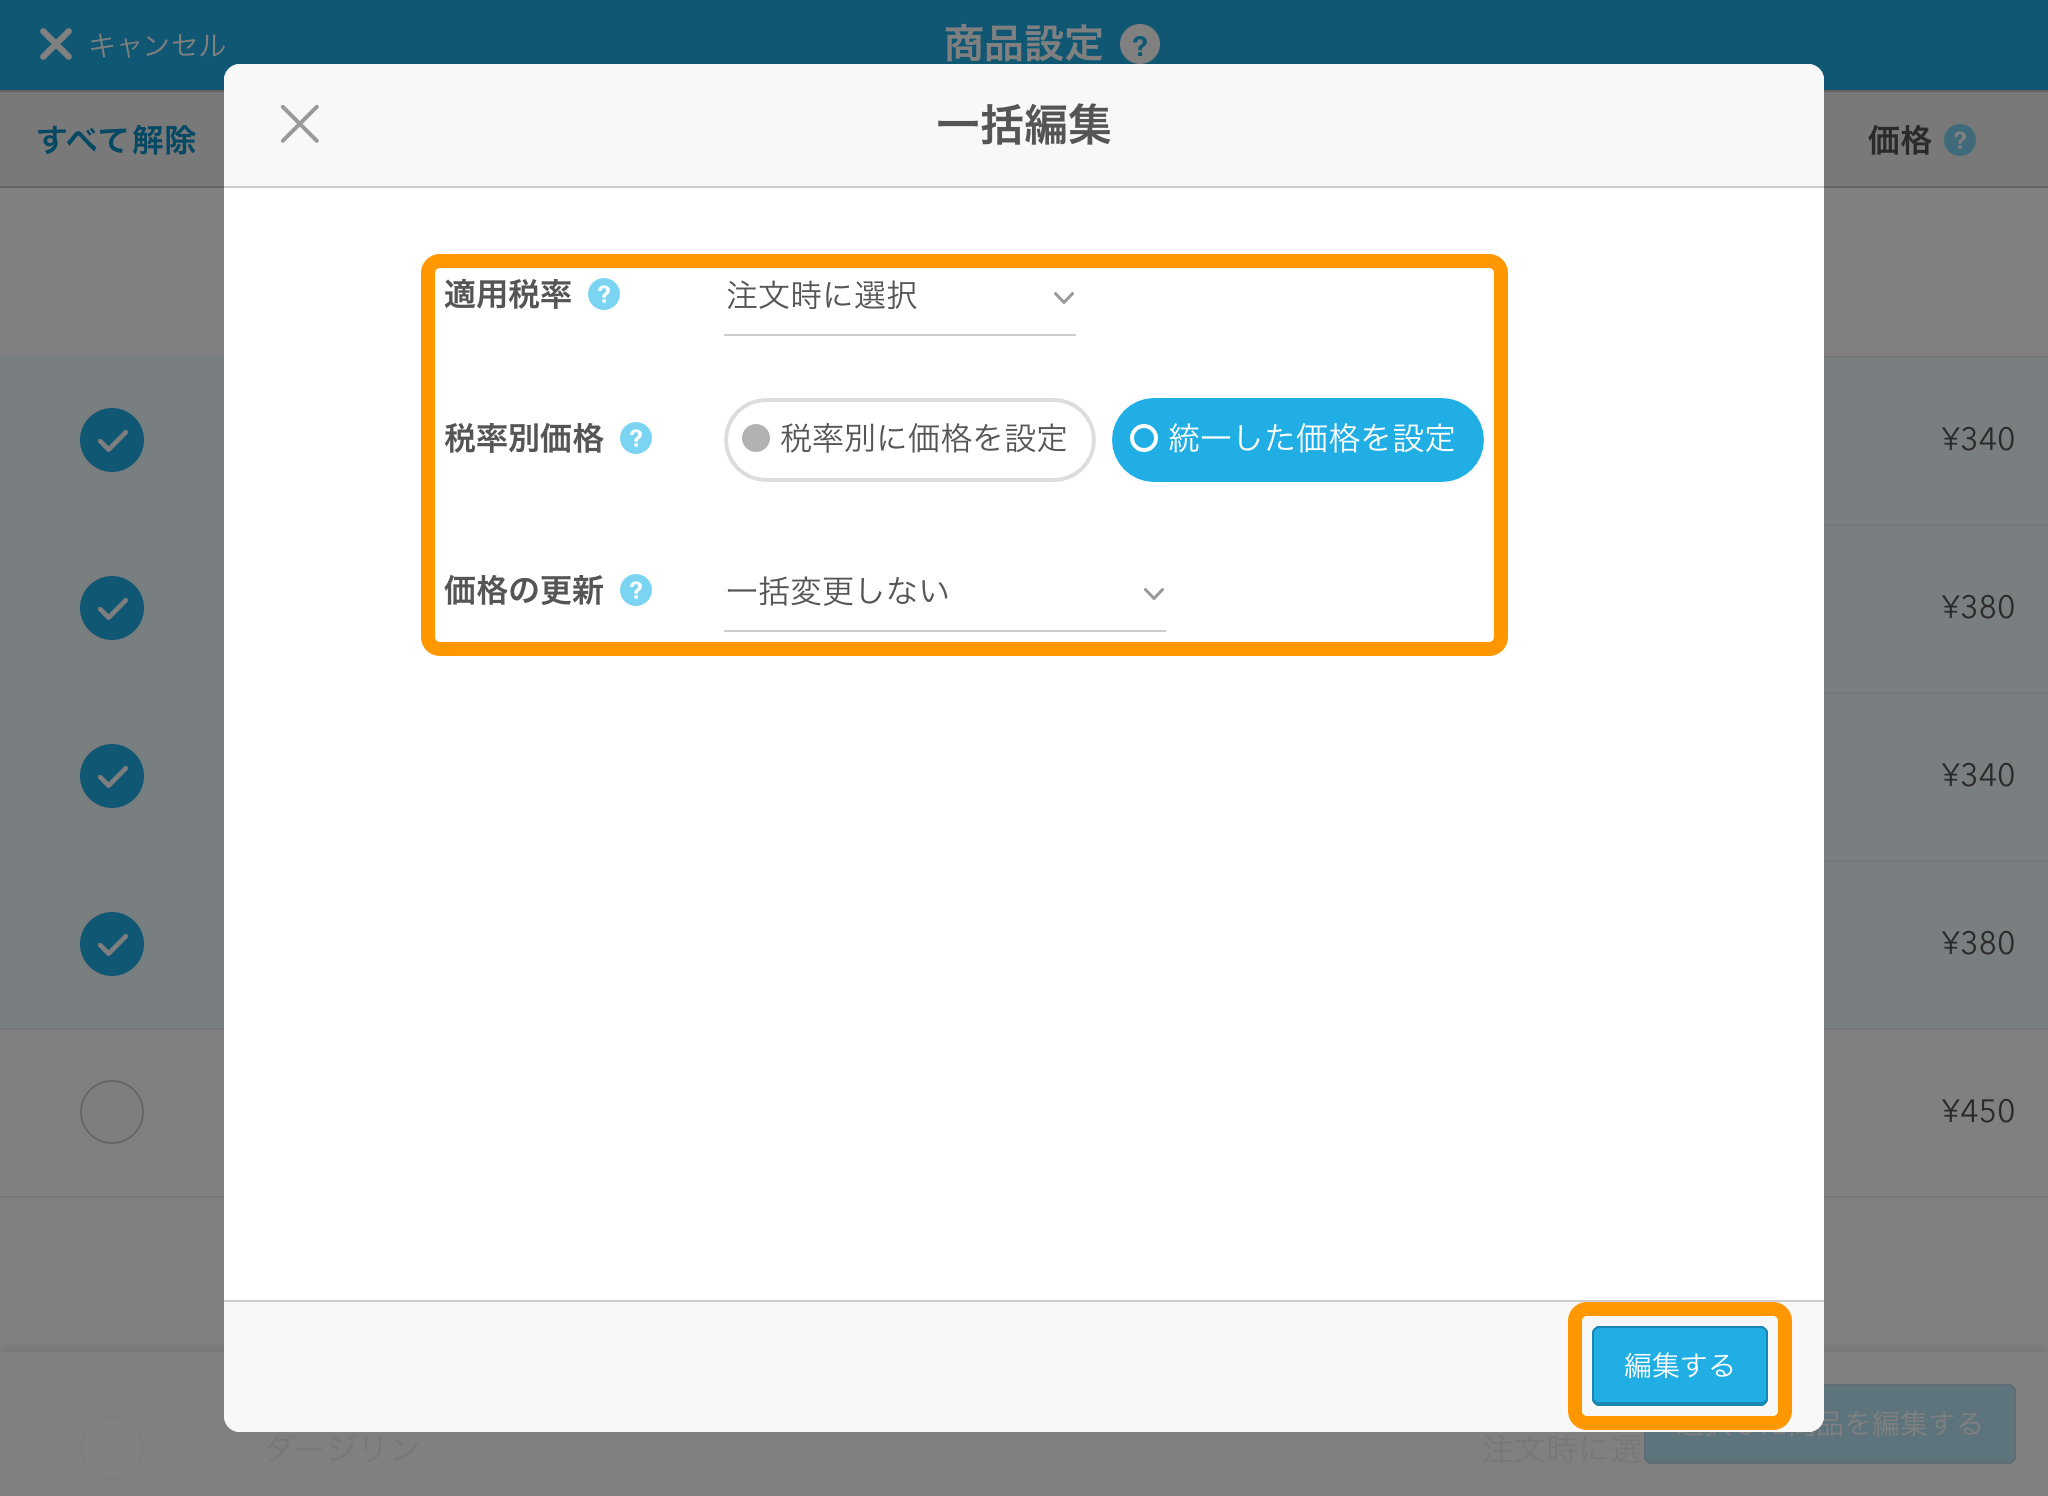Uncheck the fourth selected product circle
This screenshot has height=1496, width=2048.
(x=111, y=943)
